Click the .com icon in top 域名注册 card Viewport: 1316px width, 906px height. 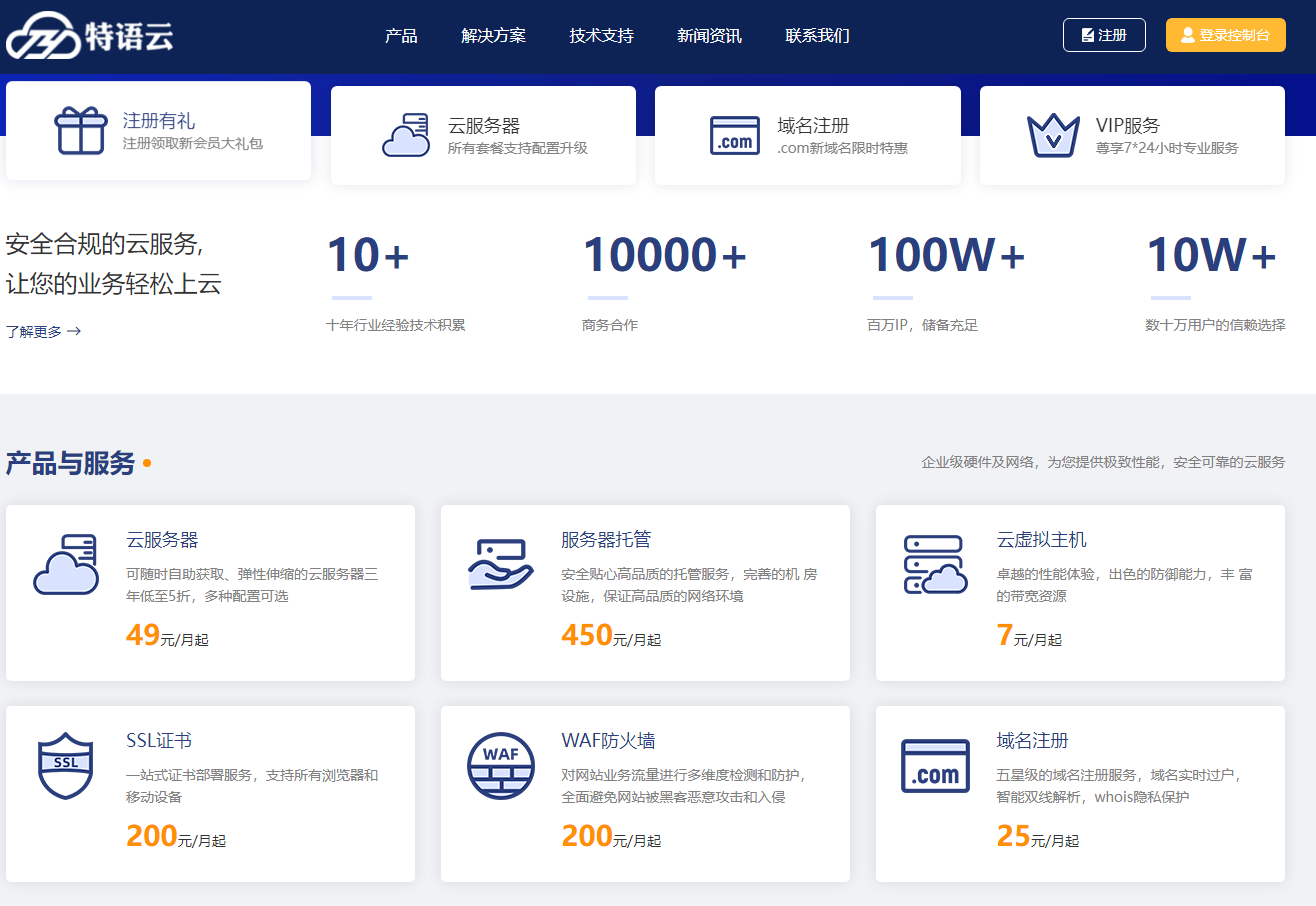735,135
